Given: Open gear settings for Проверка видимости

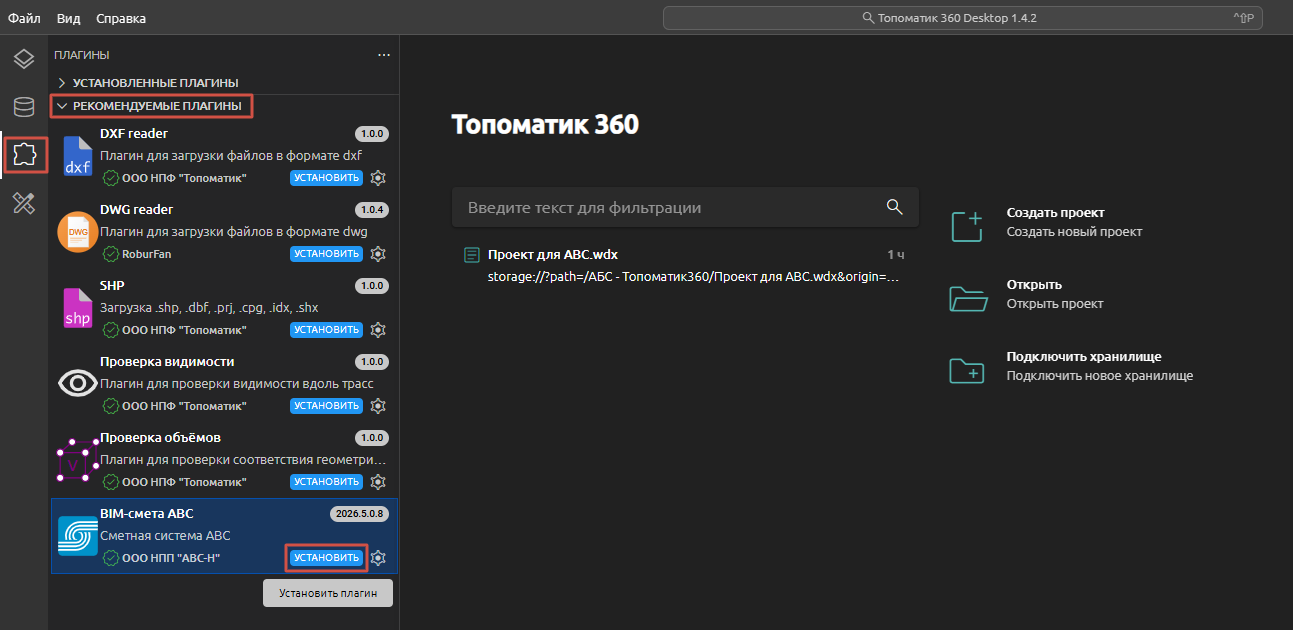Looking at the screenshot, I should [378, 406].
